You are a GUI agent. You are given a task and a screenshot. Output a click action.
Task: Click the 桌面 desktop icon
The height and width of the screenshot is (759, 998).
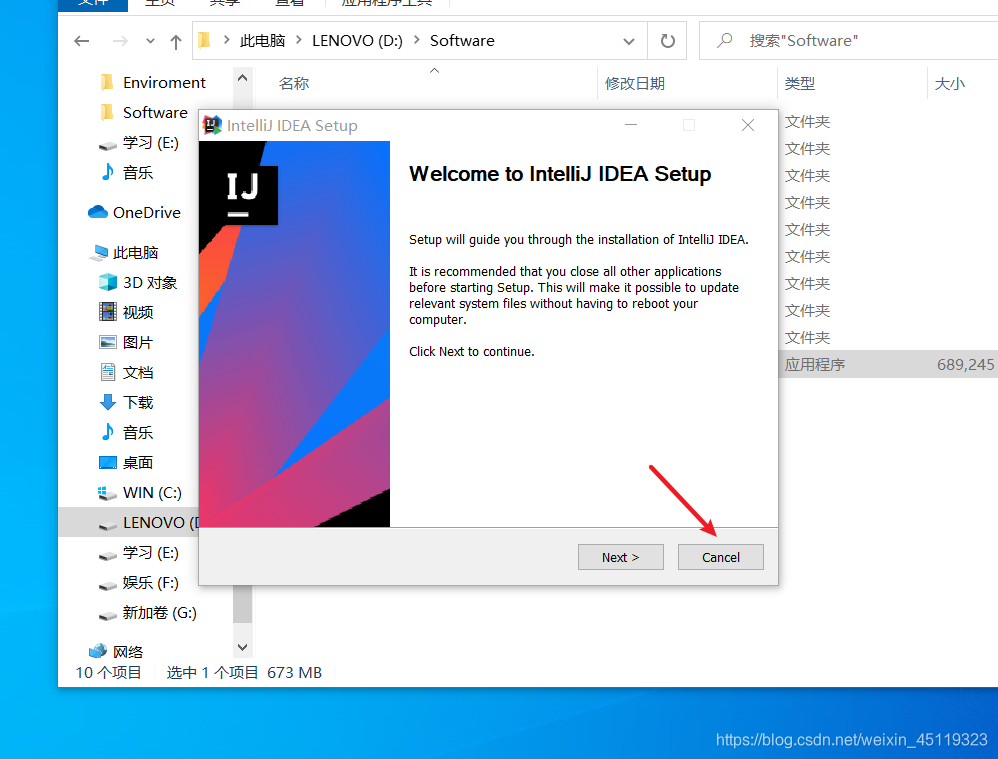(108, 462)
